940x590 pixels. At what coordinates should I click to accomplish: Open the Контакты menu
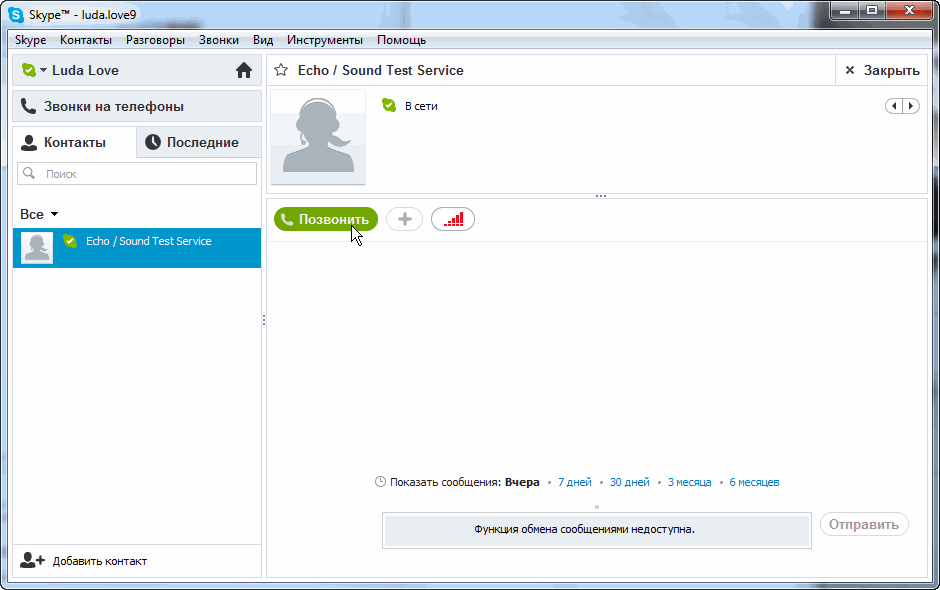pos(86,40)
